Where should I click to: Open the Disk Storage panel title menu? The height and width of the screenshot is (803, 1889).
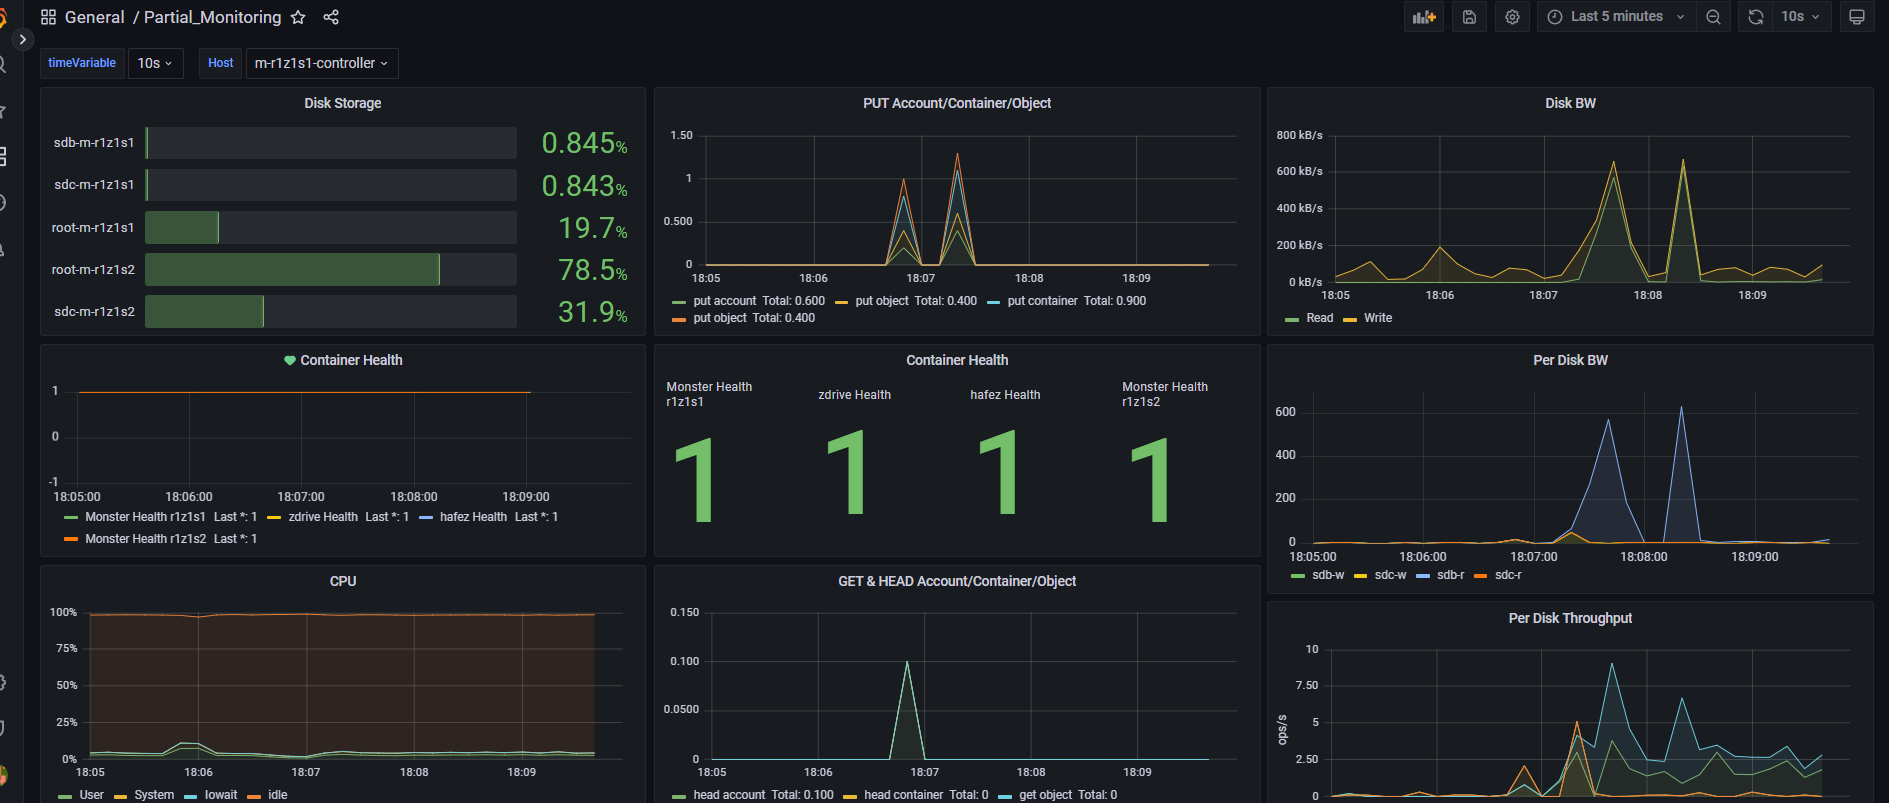coord(342,103)
